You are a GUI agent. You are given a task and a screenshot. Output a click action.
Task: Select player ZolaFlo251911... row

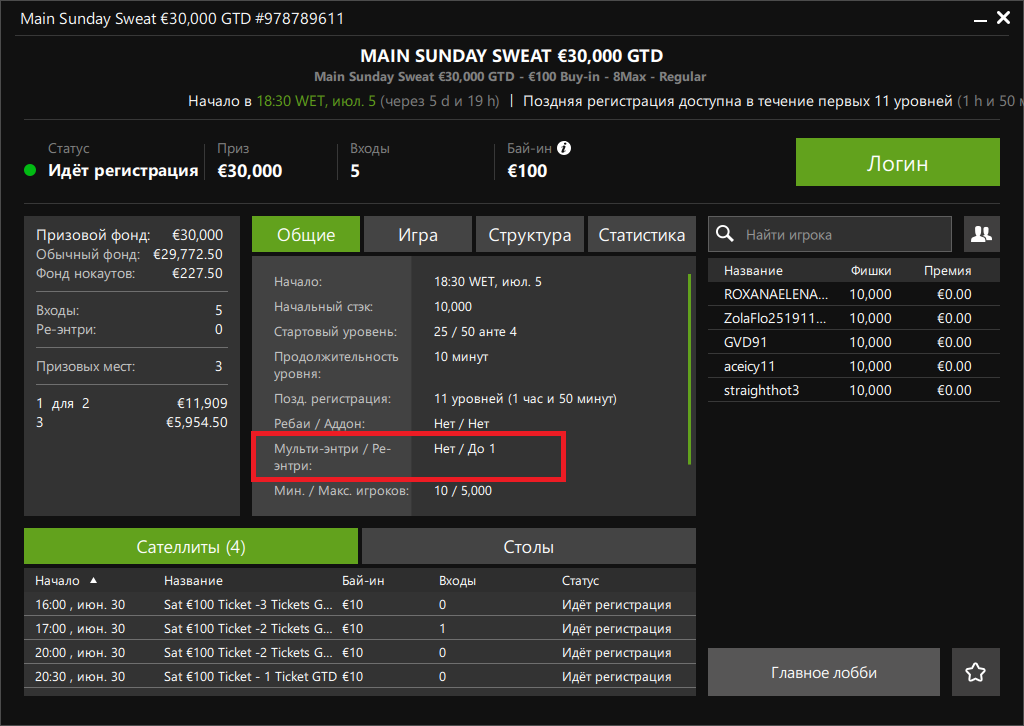click(x=854, y=318)
